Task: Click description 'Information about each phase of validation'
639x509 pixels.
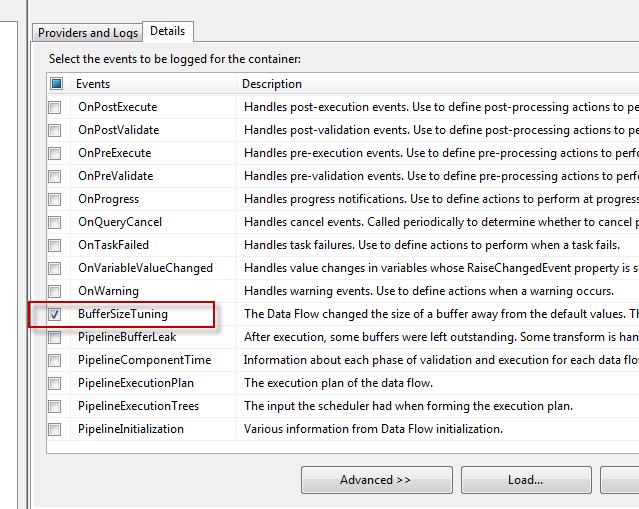Action: [x=441, y=360]
